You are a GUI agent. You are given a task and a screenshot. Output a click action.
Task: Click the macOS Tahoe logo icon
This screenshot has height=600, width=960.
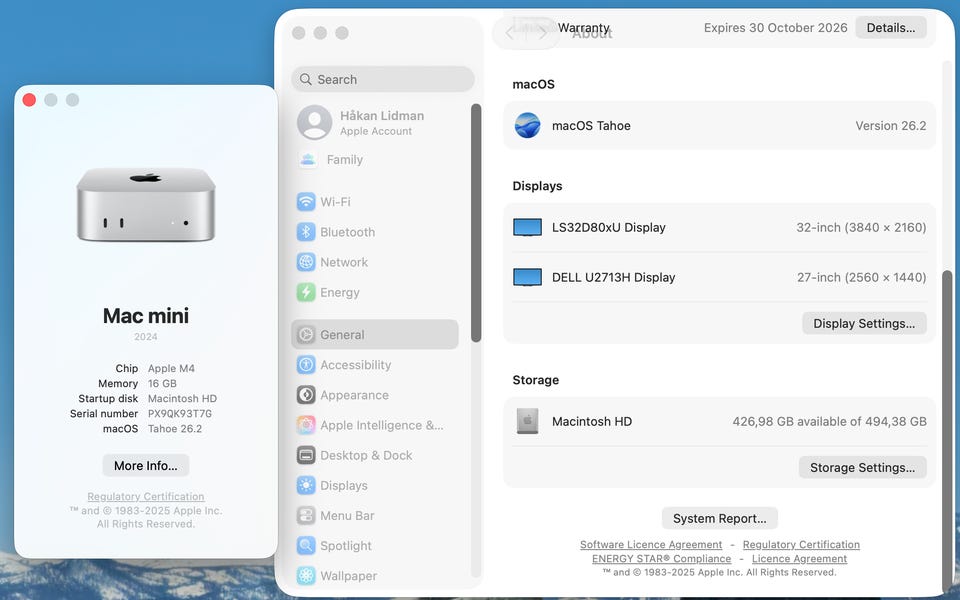pos(527,126)
